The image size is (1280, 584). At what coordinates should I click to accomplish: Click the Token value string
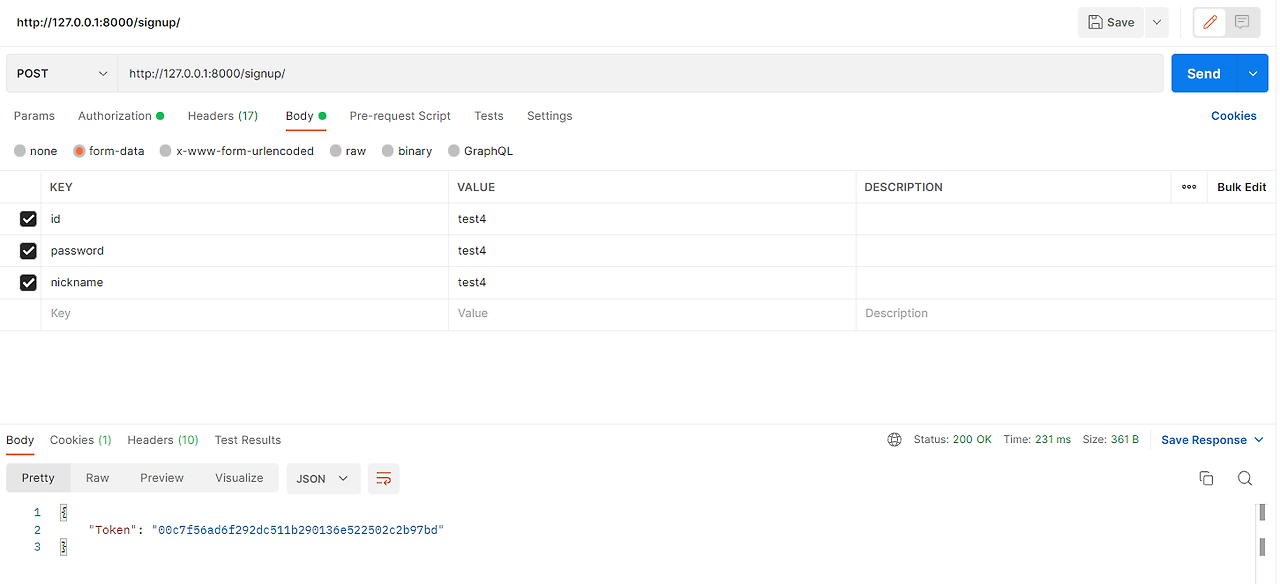pos(297,530)
